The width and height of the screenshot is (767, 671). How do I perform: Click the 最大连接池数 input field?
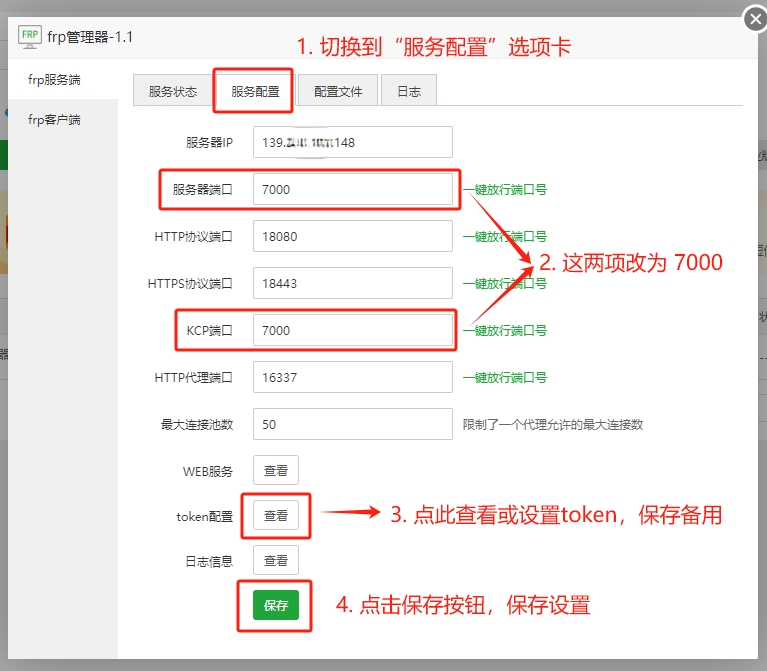coord(352,424)
